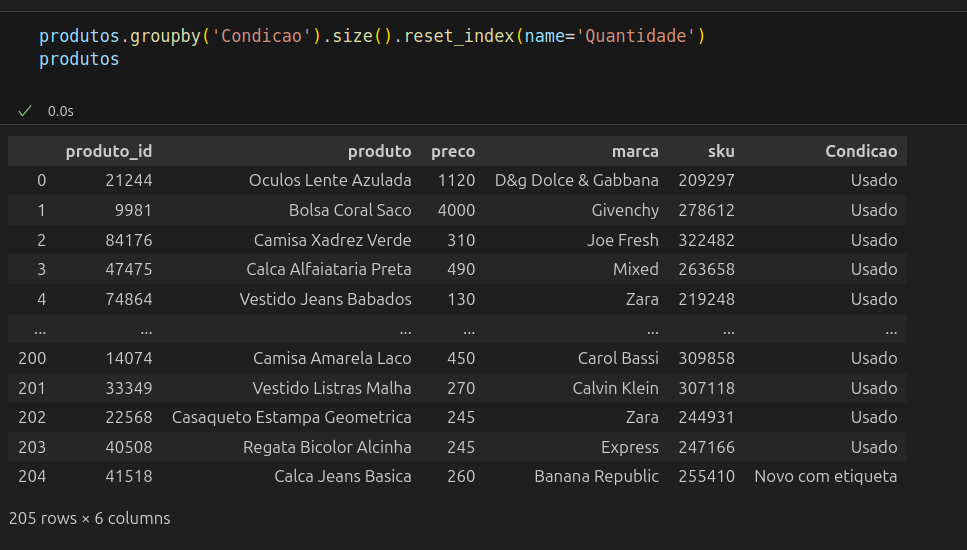The width and height of the screenshot is (967, 550).
Task: Click the preco value 1120
Action: coord(456,180)
